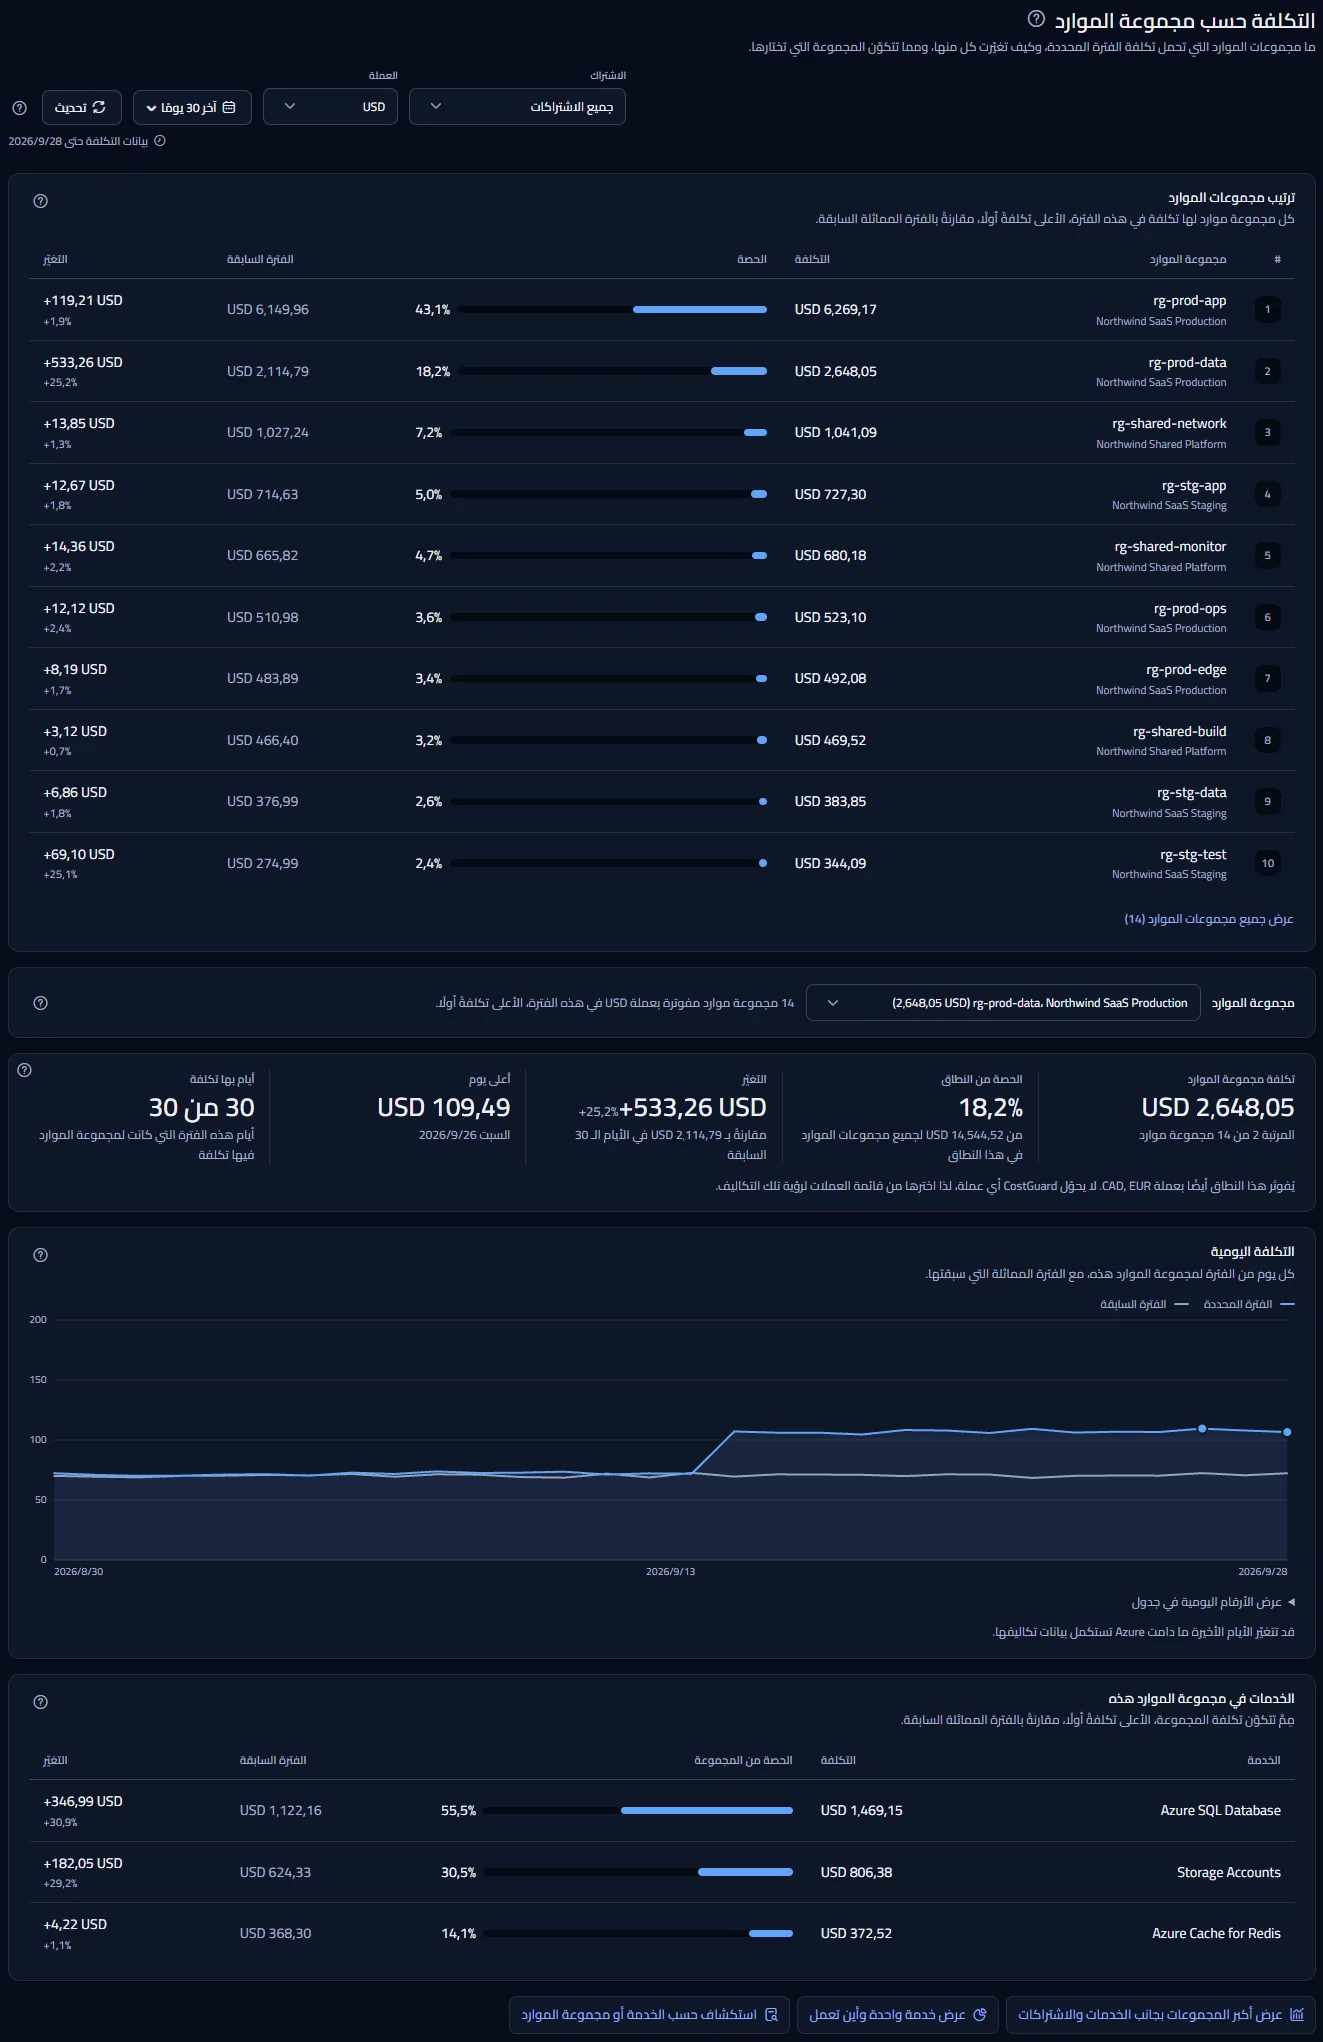The image size is (1323, 2042).
Task: Click rank badge 10 for rg-stg-test
Action: point(1268,863)
